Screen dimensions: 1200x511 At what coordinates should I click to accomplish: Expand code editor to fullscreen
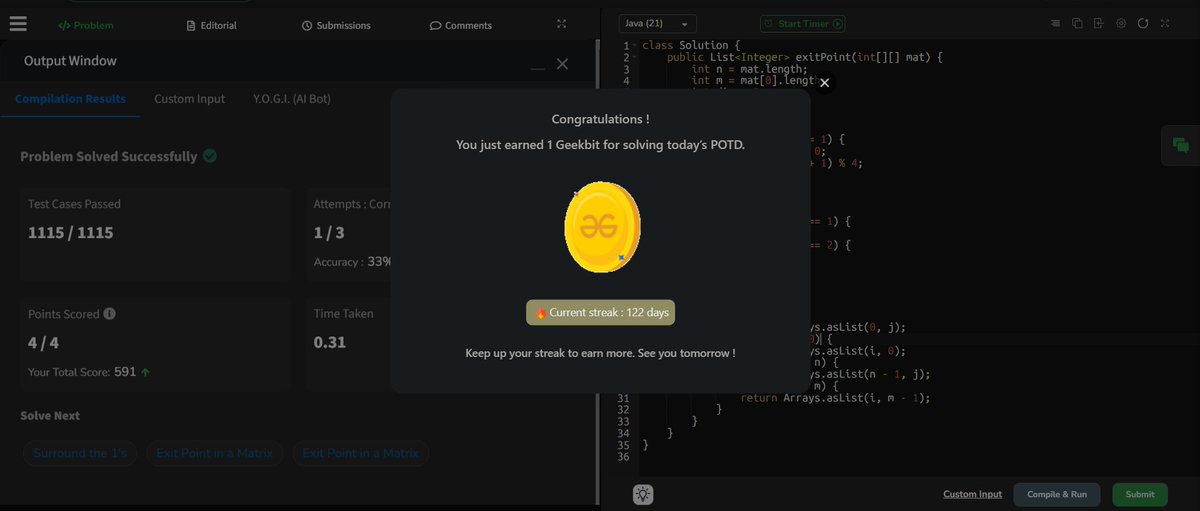tap(1165, 23)
